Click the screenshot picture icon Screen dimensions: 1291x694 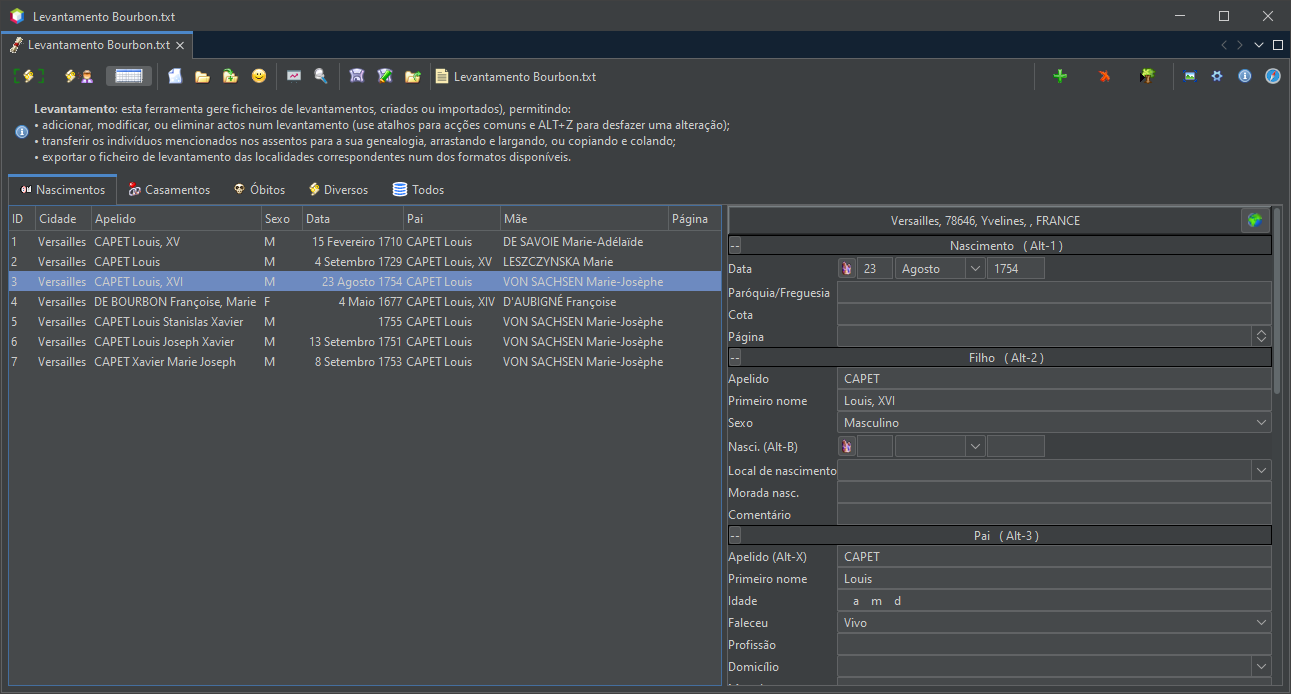(1190, 76)
